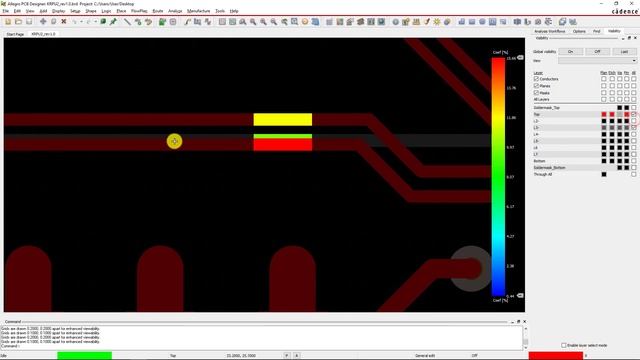This screenshot has height=360, width=640.
Task: Toggle the Planes layer checkbox
Action: pyautogui.click(x=536, y=86)
